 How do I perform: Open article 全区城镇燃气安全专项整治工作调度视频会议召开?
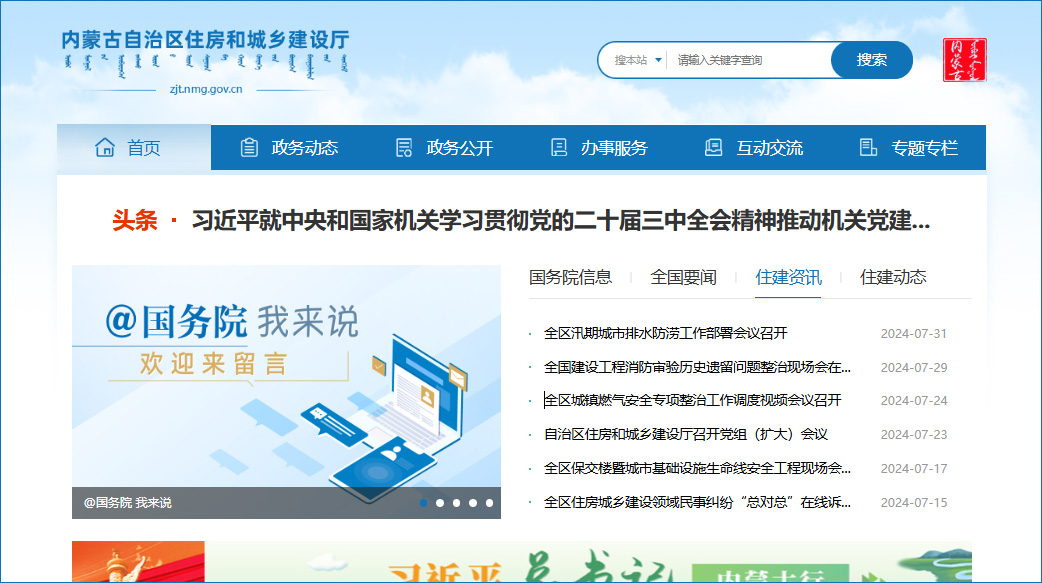[692, 400]
